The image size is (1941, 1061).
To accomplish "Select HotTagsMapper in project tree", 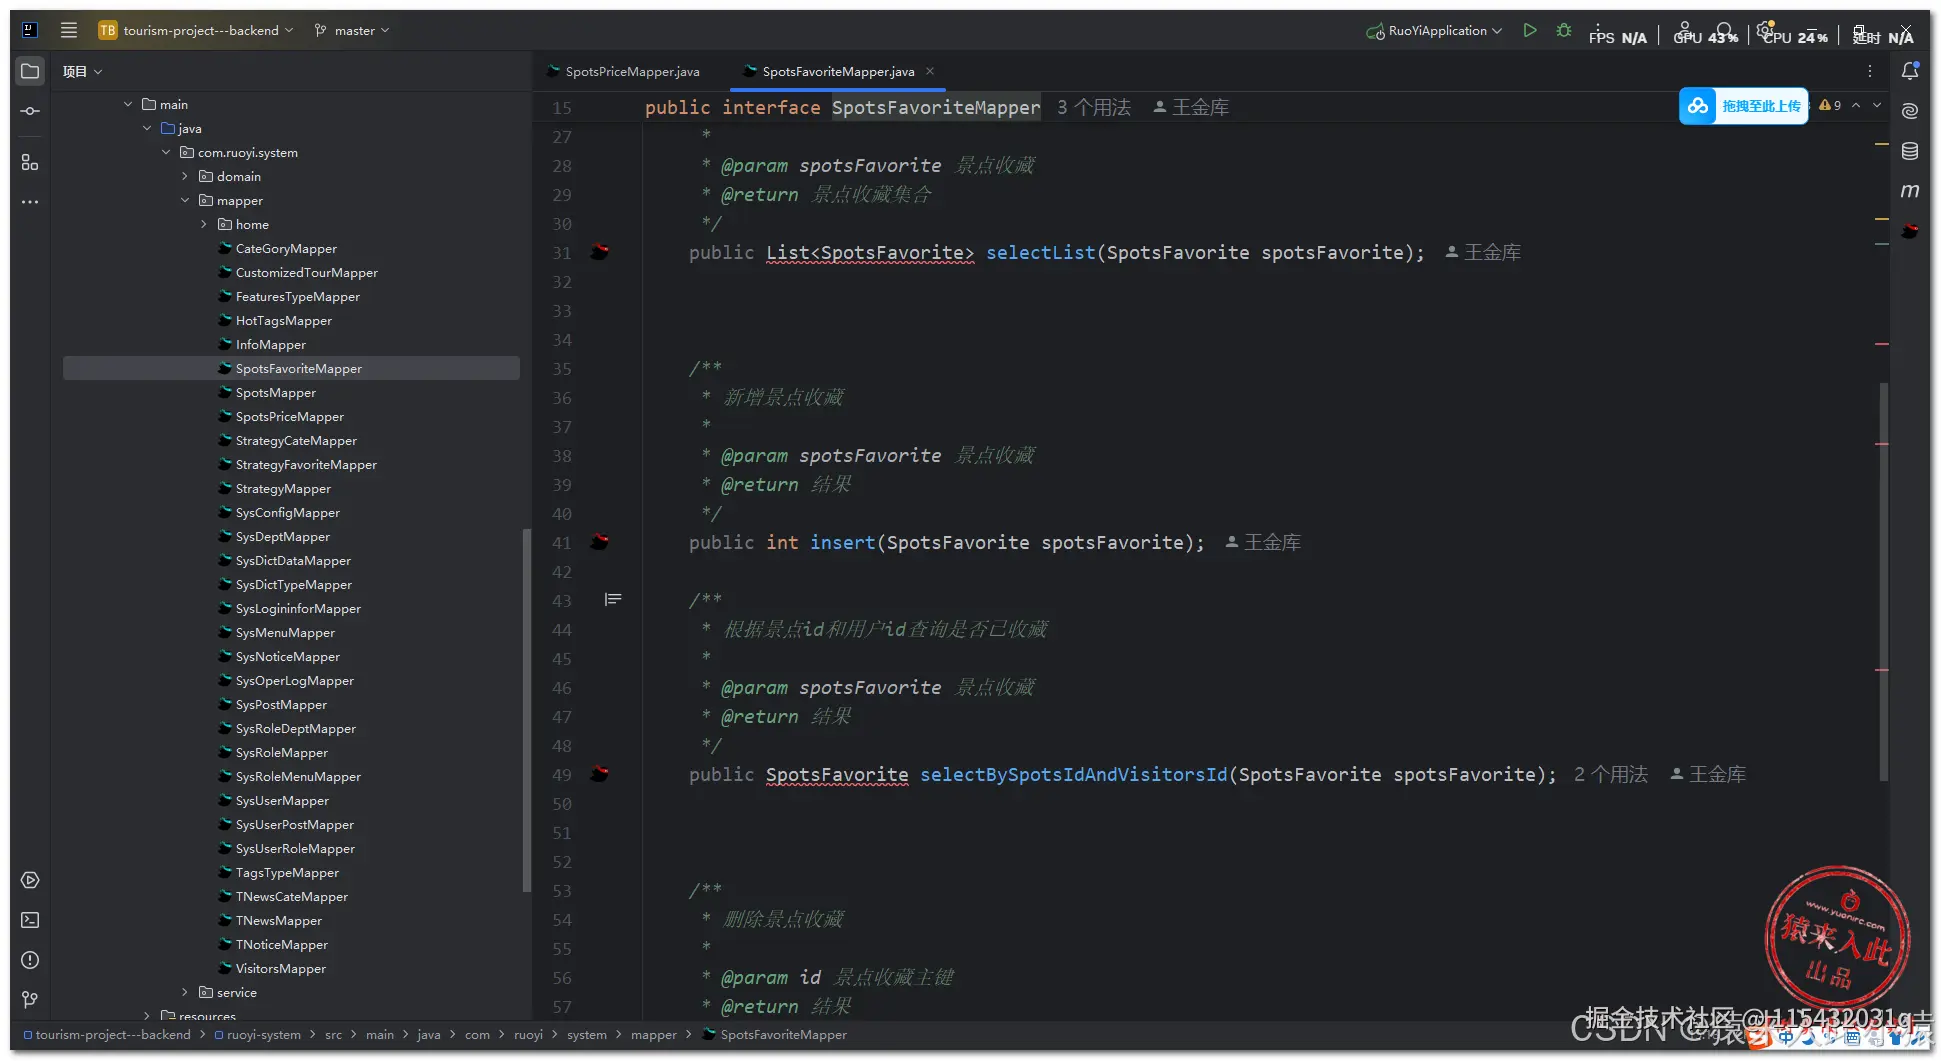I will point(283,320).
